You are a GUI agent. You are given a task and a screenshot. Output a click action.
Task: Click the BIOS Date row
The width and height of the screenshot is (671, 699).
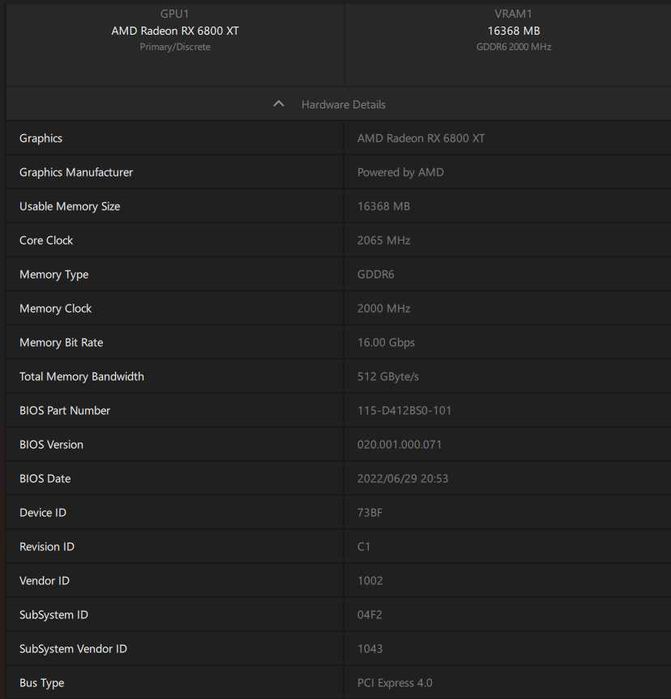click(x=45, y=478)
